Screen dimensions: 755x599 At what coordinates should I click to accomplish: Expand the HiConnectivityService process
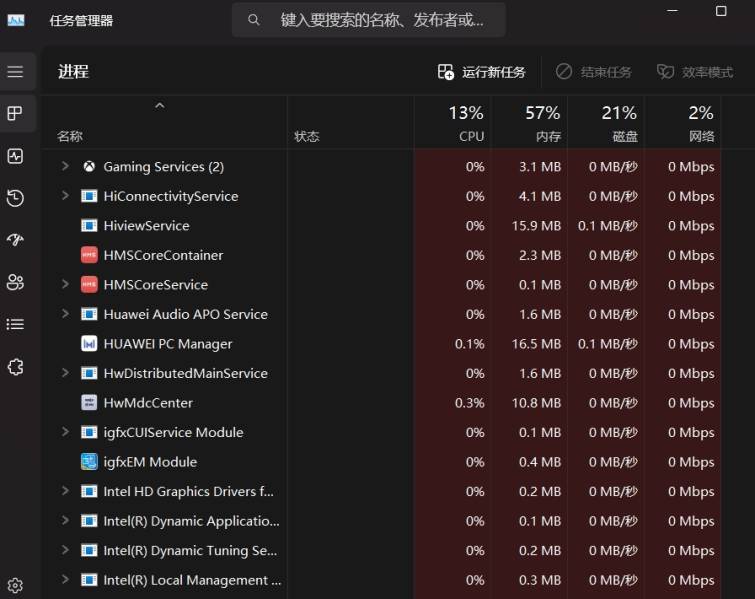click(x=65, y=195)
